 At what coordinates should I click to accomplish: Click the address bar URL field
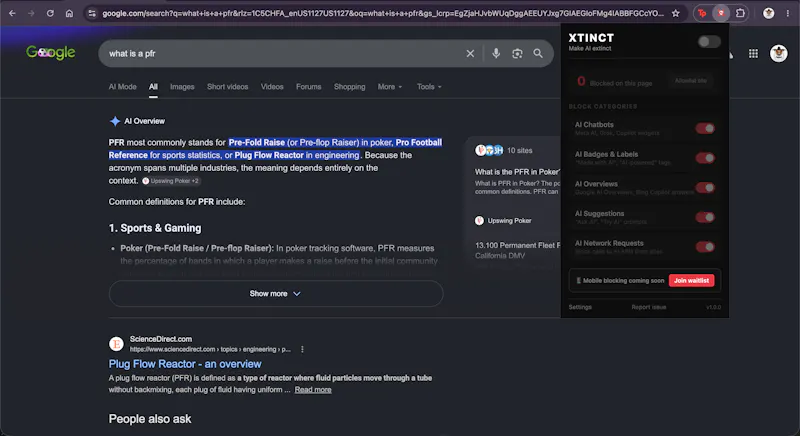[x=383, y=13]
